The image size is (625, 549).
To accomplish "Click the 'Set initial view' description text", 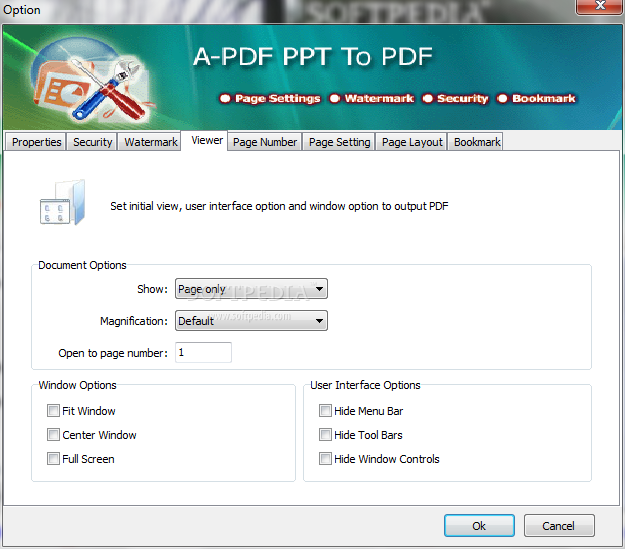I will tap(279, 206).
